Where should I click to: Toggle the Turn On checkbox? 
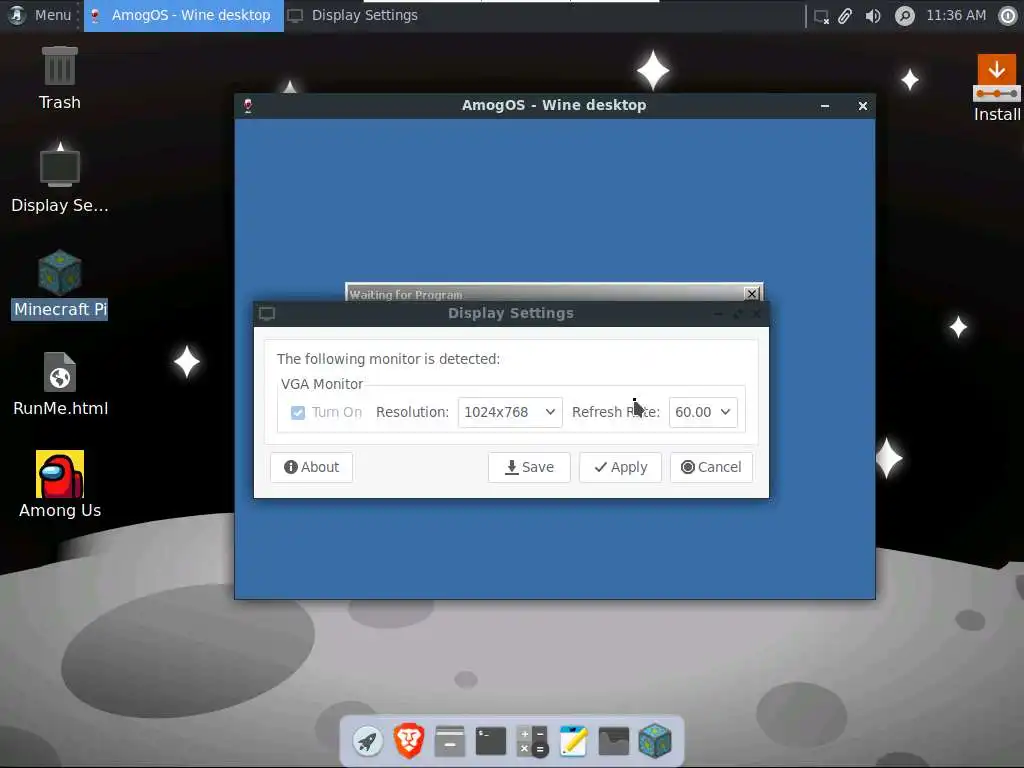[298, 413]
